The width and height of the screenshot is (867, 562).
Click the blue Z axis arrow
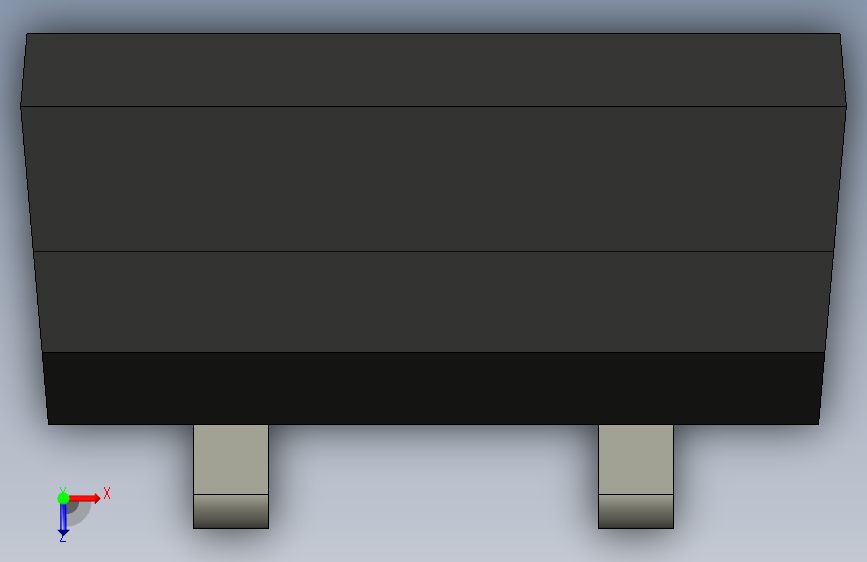coord(63,520)
